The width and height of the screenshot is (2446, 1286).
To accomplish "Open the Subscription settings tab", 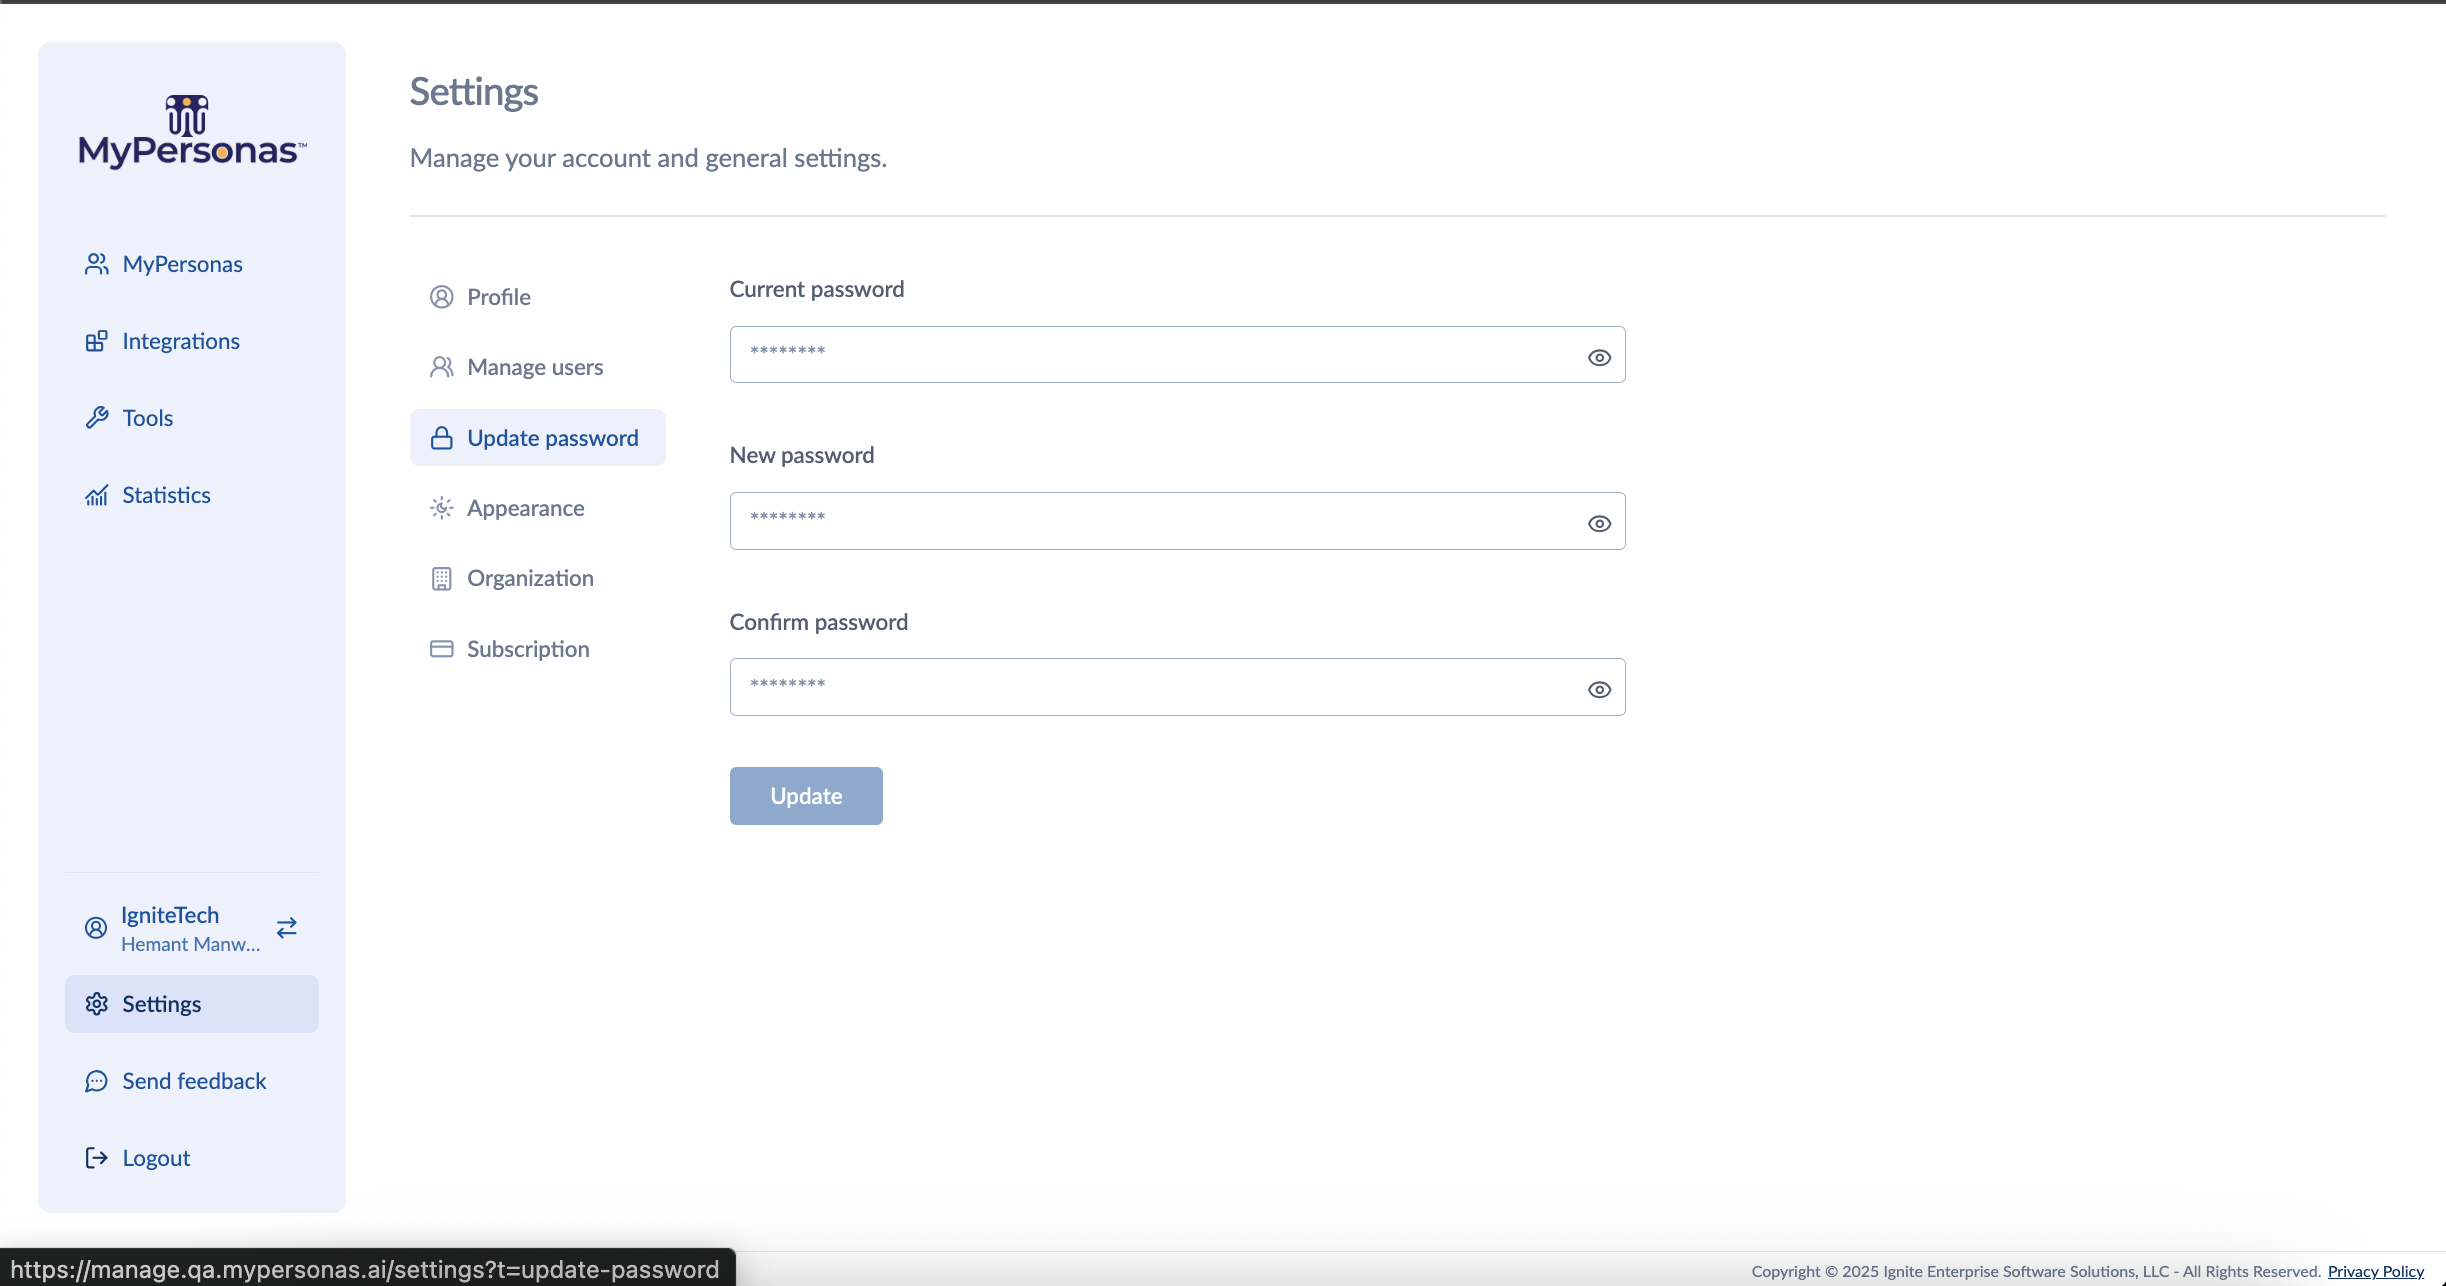I will tap(528, 649).
